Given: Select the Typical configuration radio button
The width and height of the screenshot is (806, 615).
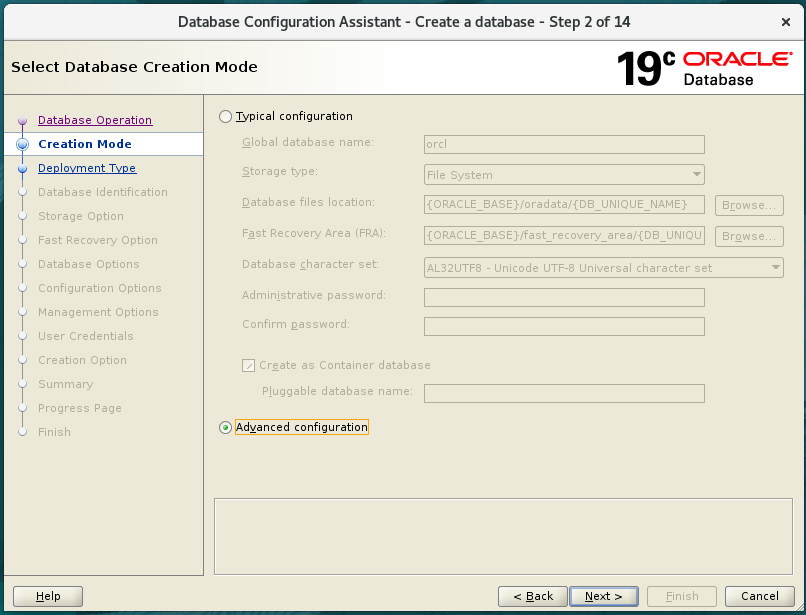Looking at the screenshot, I should click(225, 117).
